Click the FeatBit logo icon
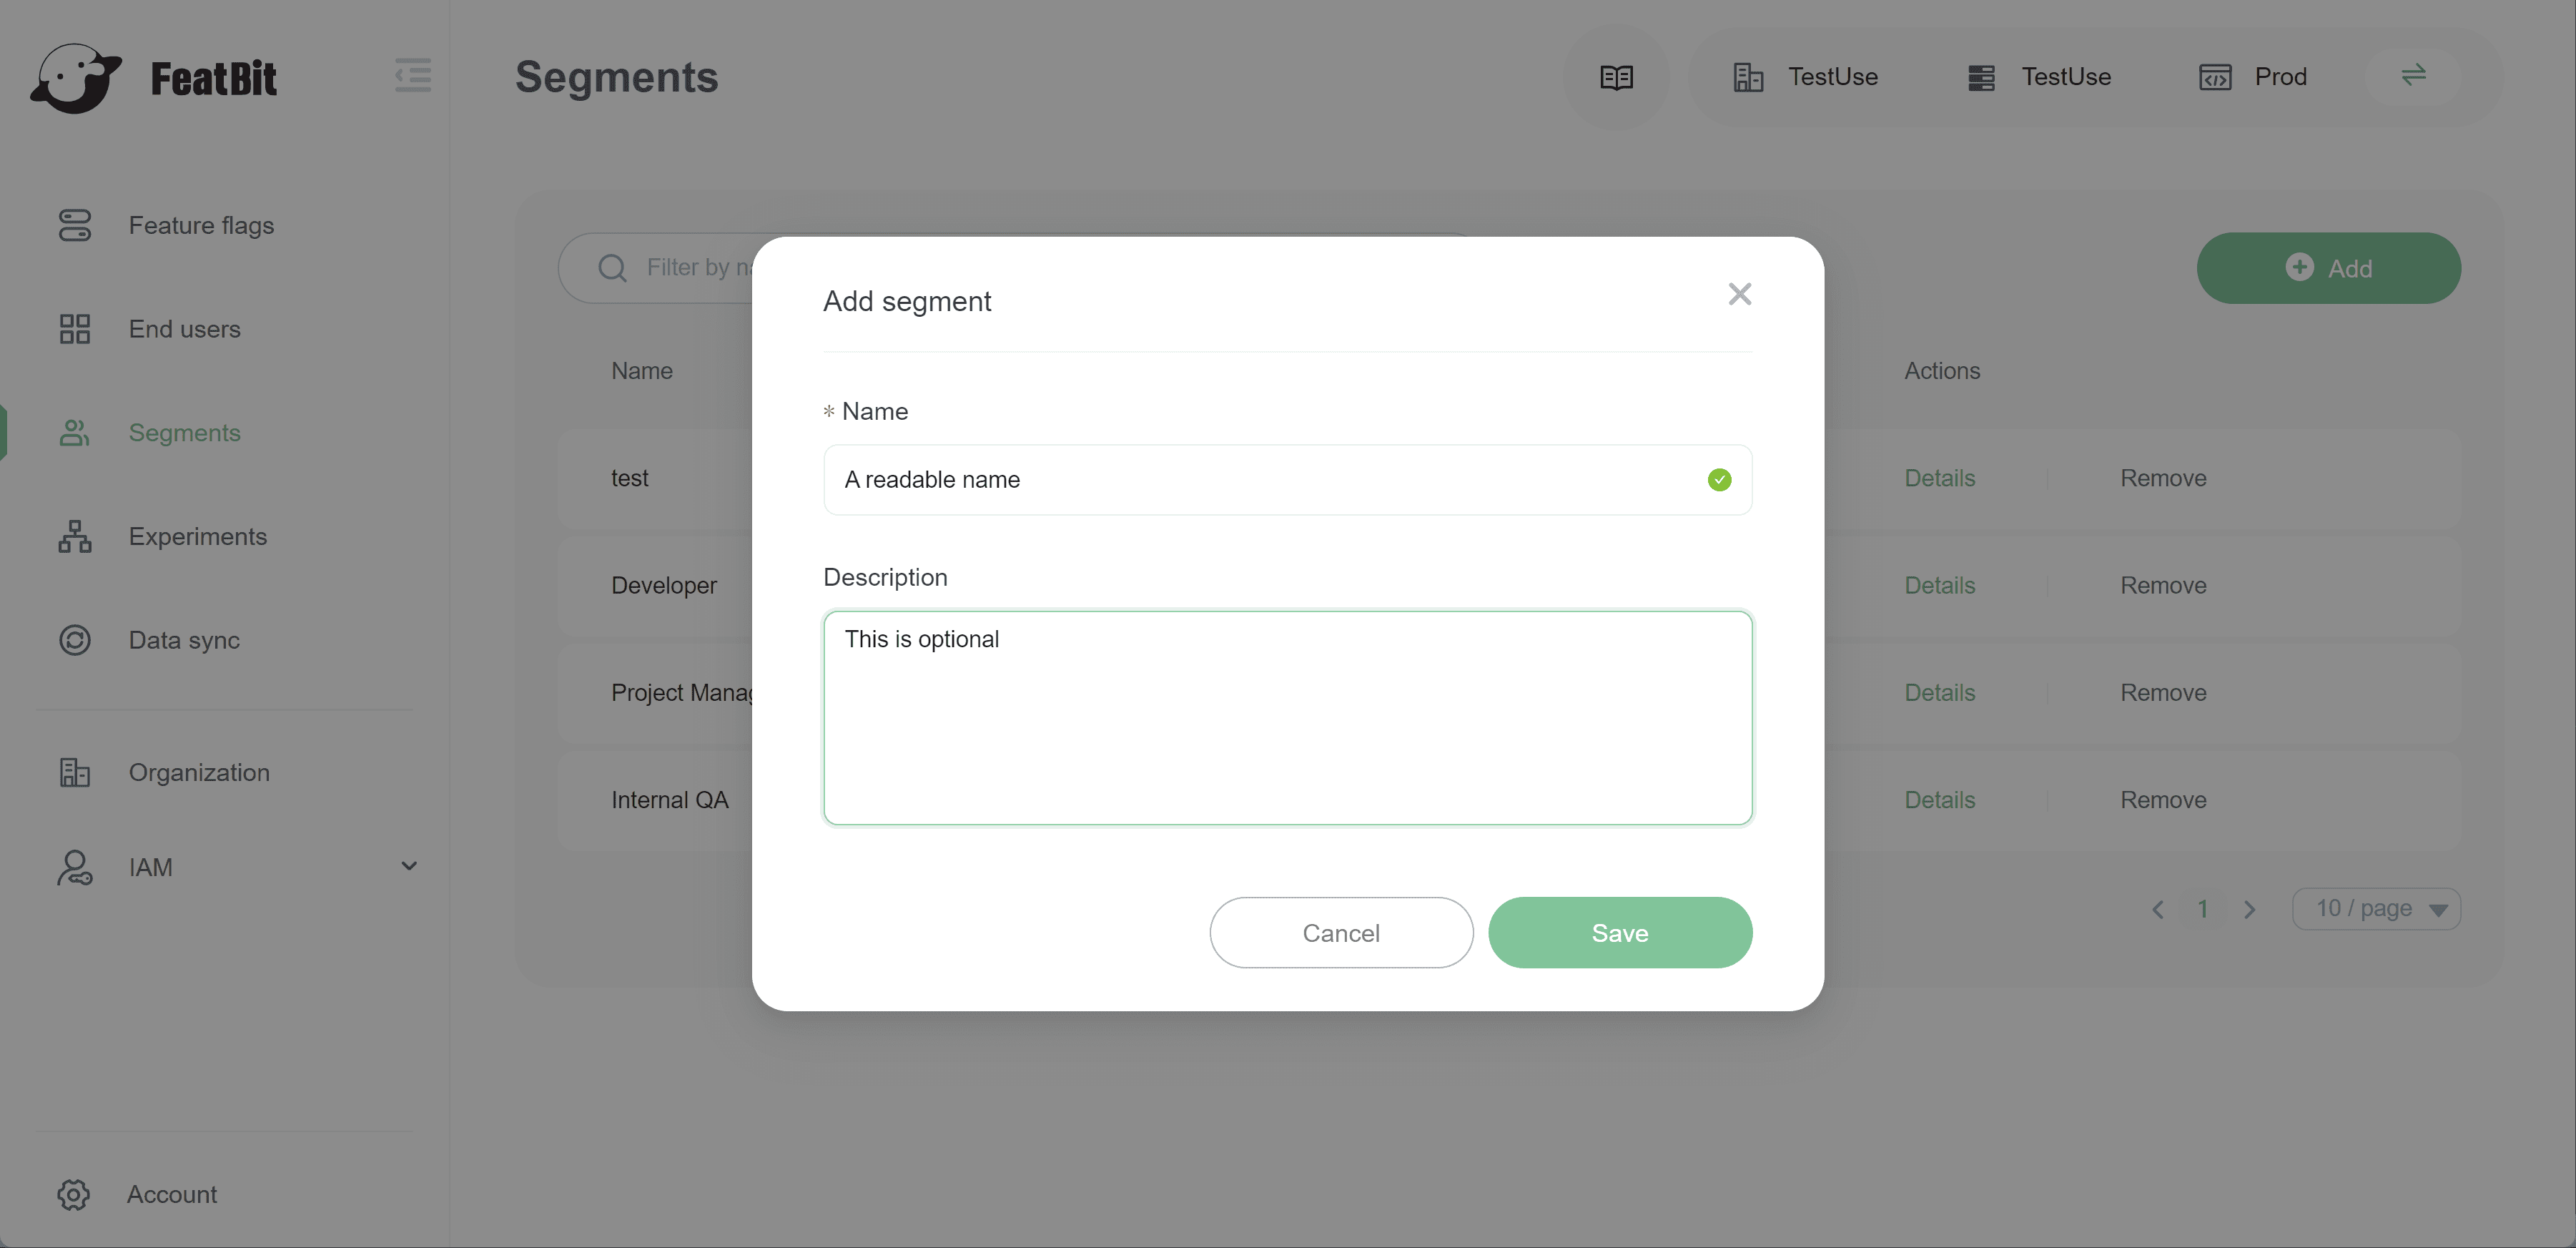The width and height of the screenshot is (2576, 1248). [x=76, y=78]
